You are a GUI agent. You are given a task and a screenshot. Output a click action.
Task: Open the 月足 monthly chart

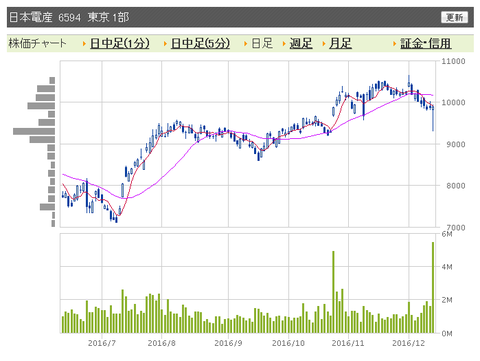(x=340, y=43)
